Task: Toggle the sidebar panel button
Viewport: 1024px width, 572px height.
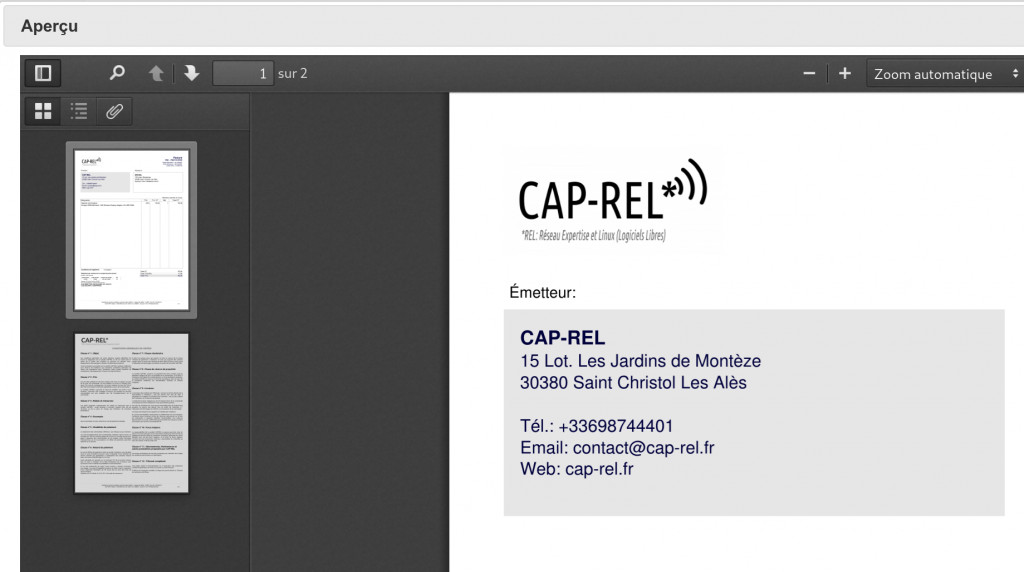Action: tap(43, 73)
